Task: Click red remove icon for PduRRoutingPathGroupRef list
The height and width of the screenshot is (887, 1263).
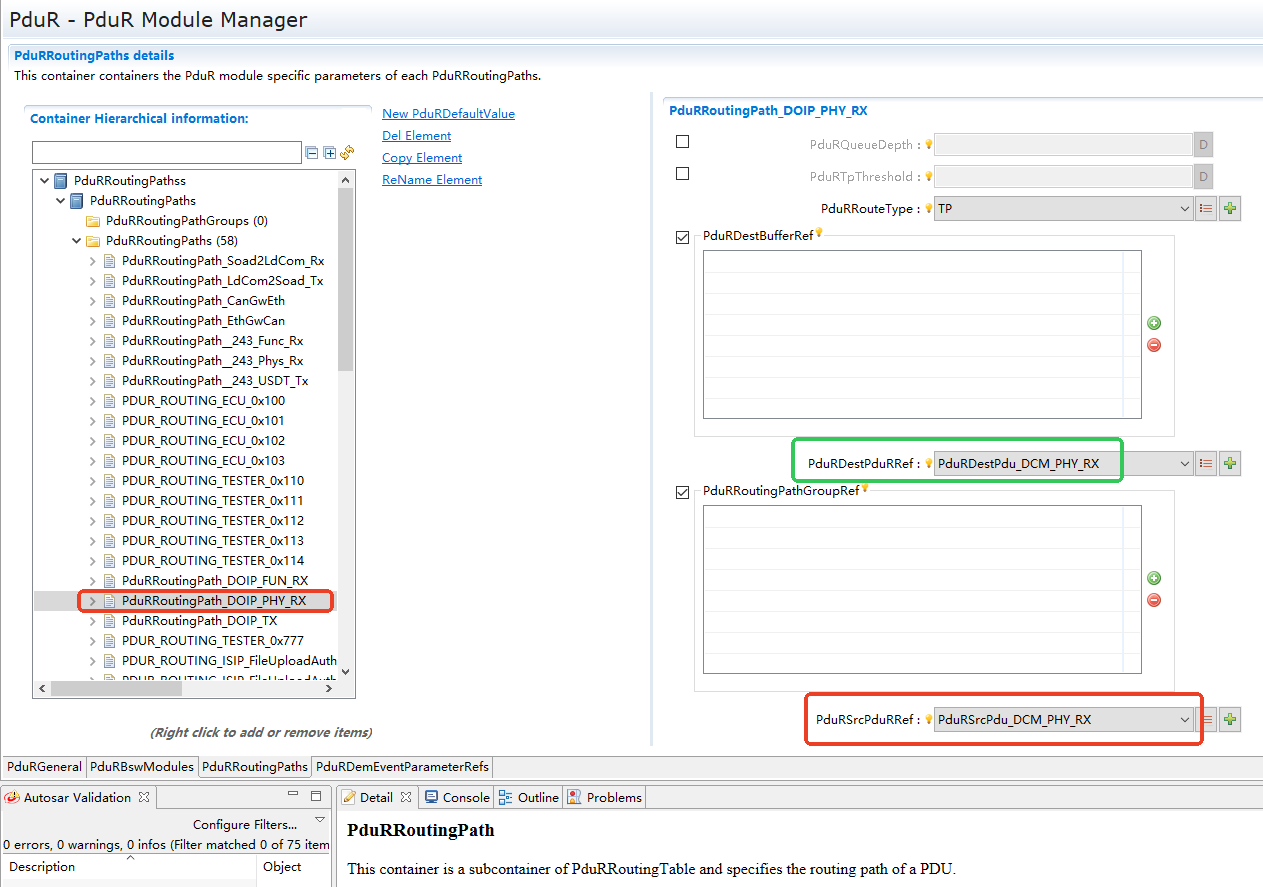Action: pyautogui.click(x=1154, y=600)
